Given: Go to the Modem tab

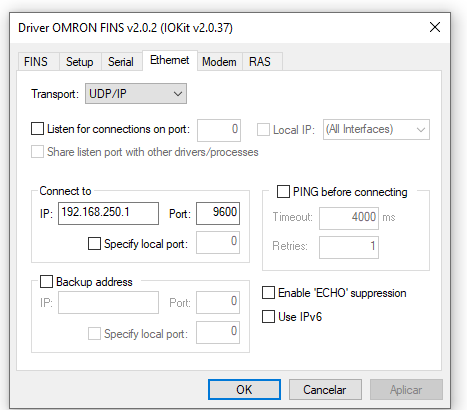Looking at the screenshot, I should point(219,62).
